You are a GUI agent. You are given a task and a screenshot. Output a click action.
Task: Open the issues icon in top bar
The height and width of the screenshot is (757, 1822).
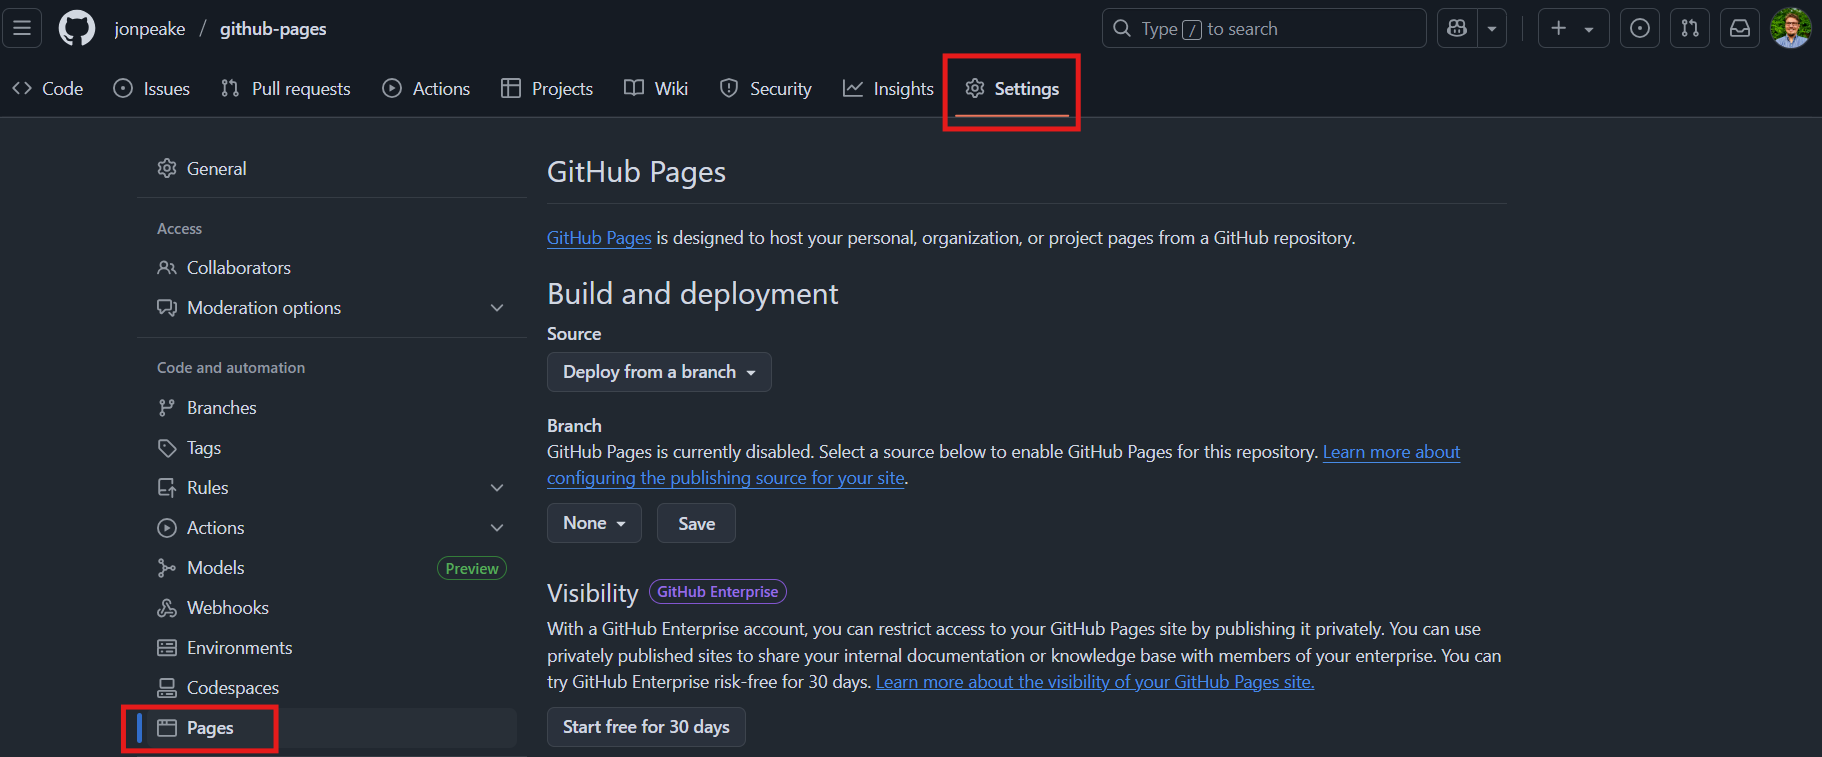1640,28
